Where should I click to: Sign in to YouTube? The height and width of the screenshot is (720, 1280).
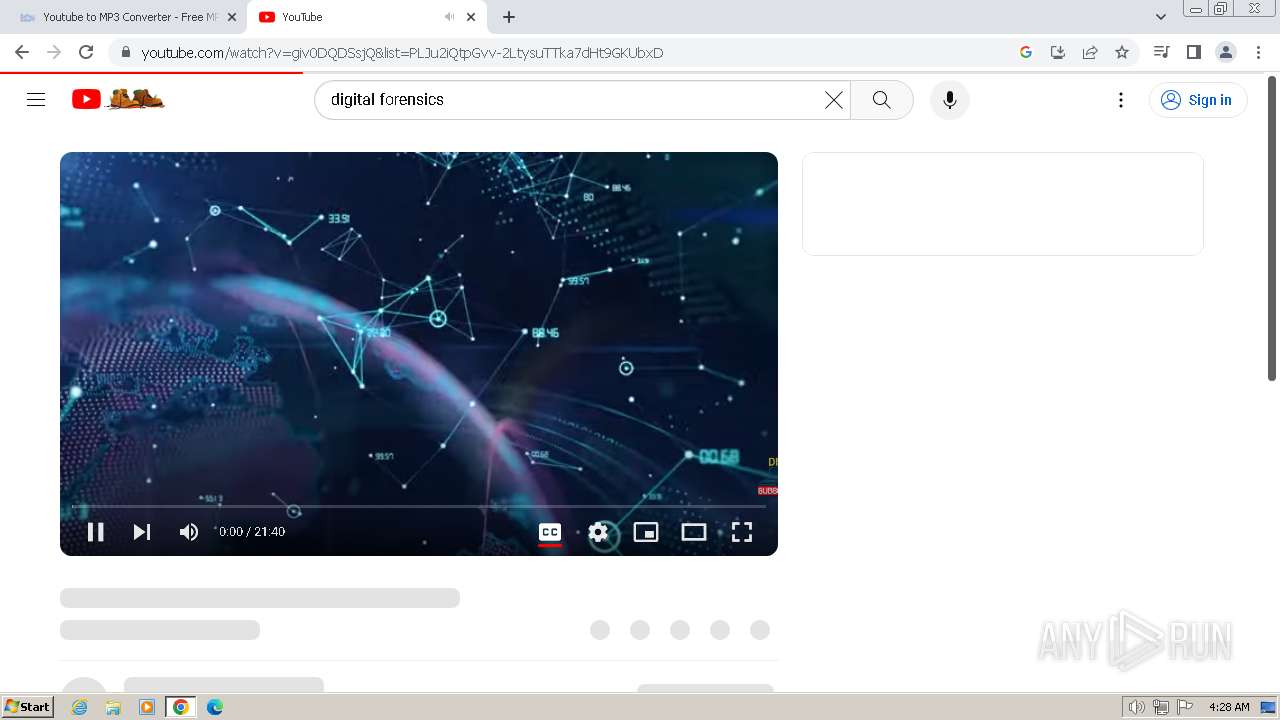[x=1198, y=100]
